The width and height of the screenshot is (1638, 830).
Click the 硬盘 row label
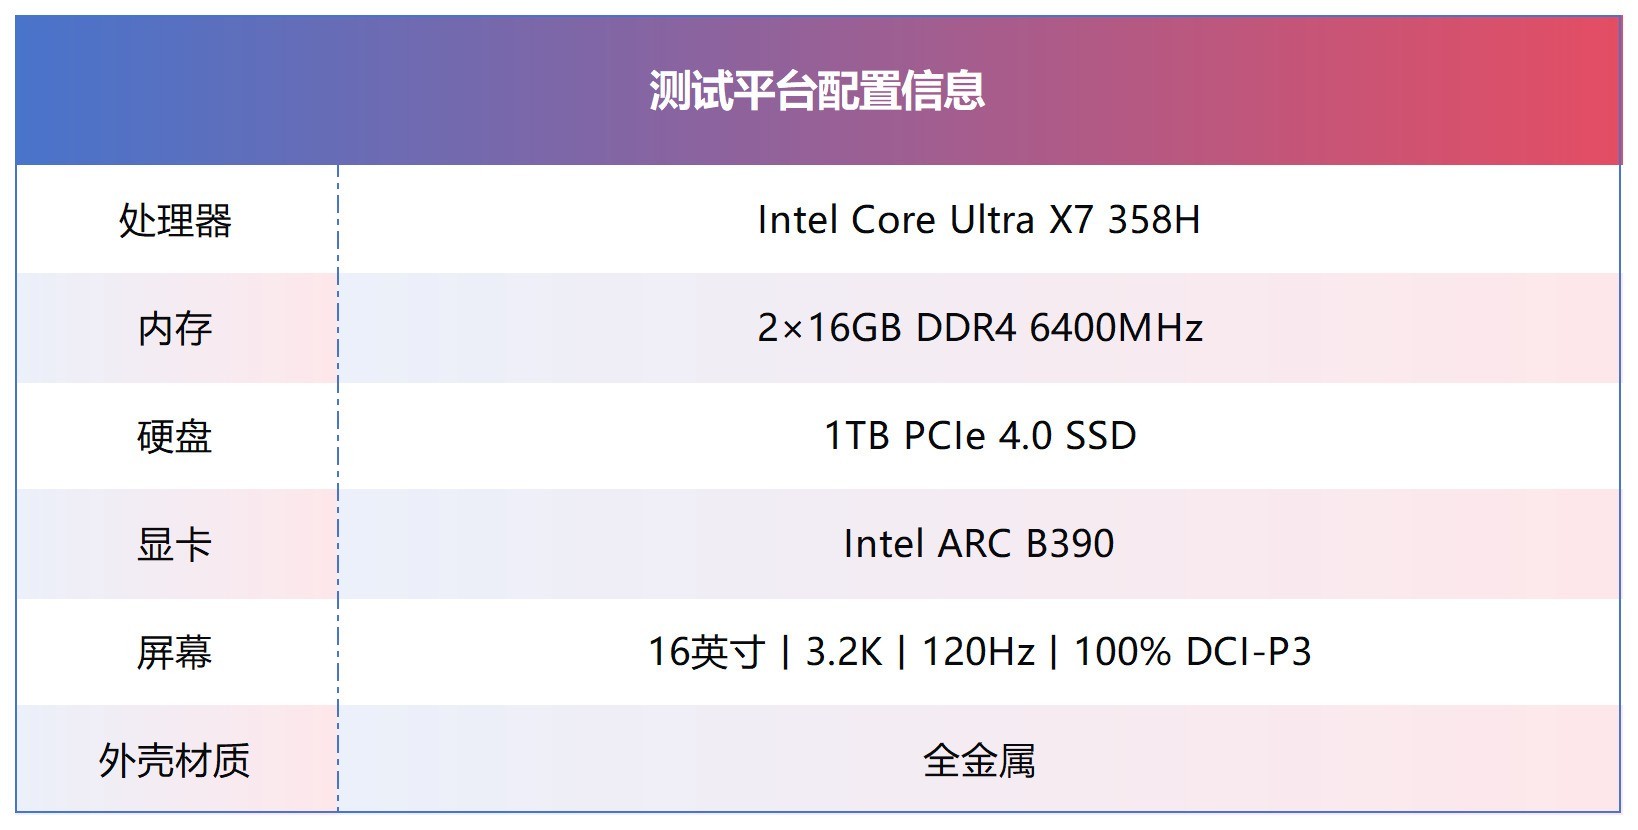point(175,437)
